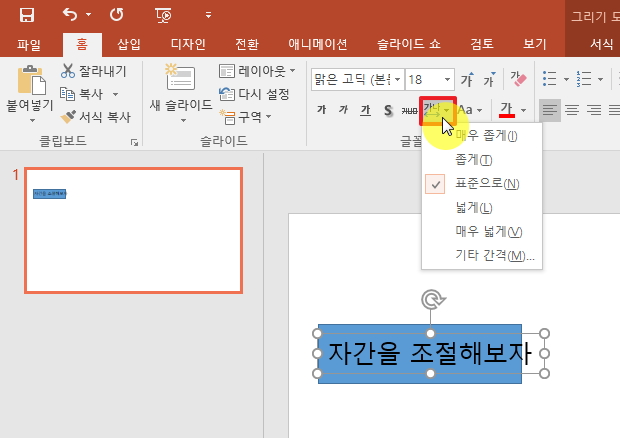Switch to the 보기 tab
The image size is (620, 438).
click(535, 44)
